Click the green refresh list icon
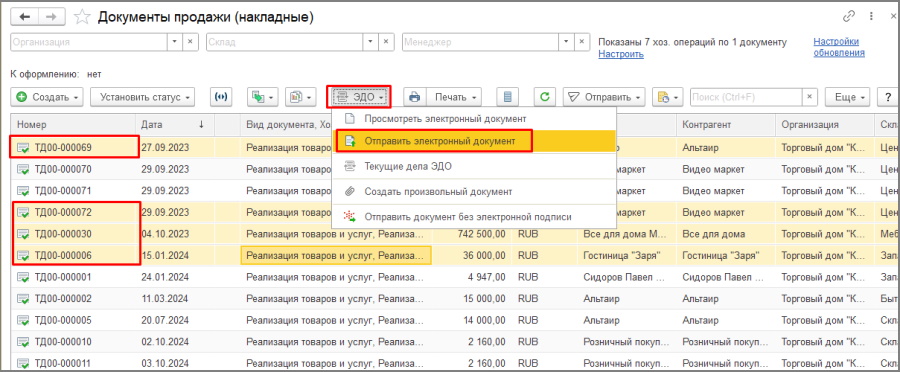This screenshot has height=372, width=900. 545,97
